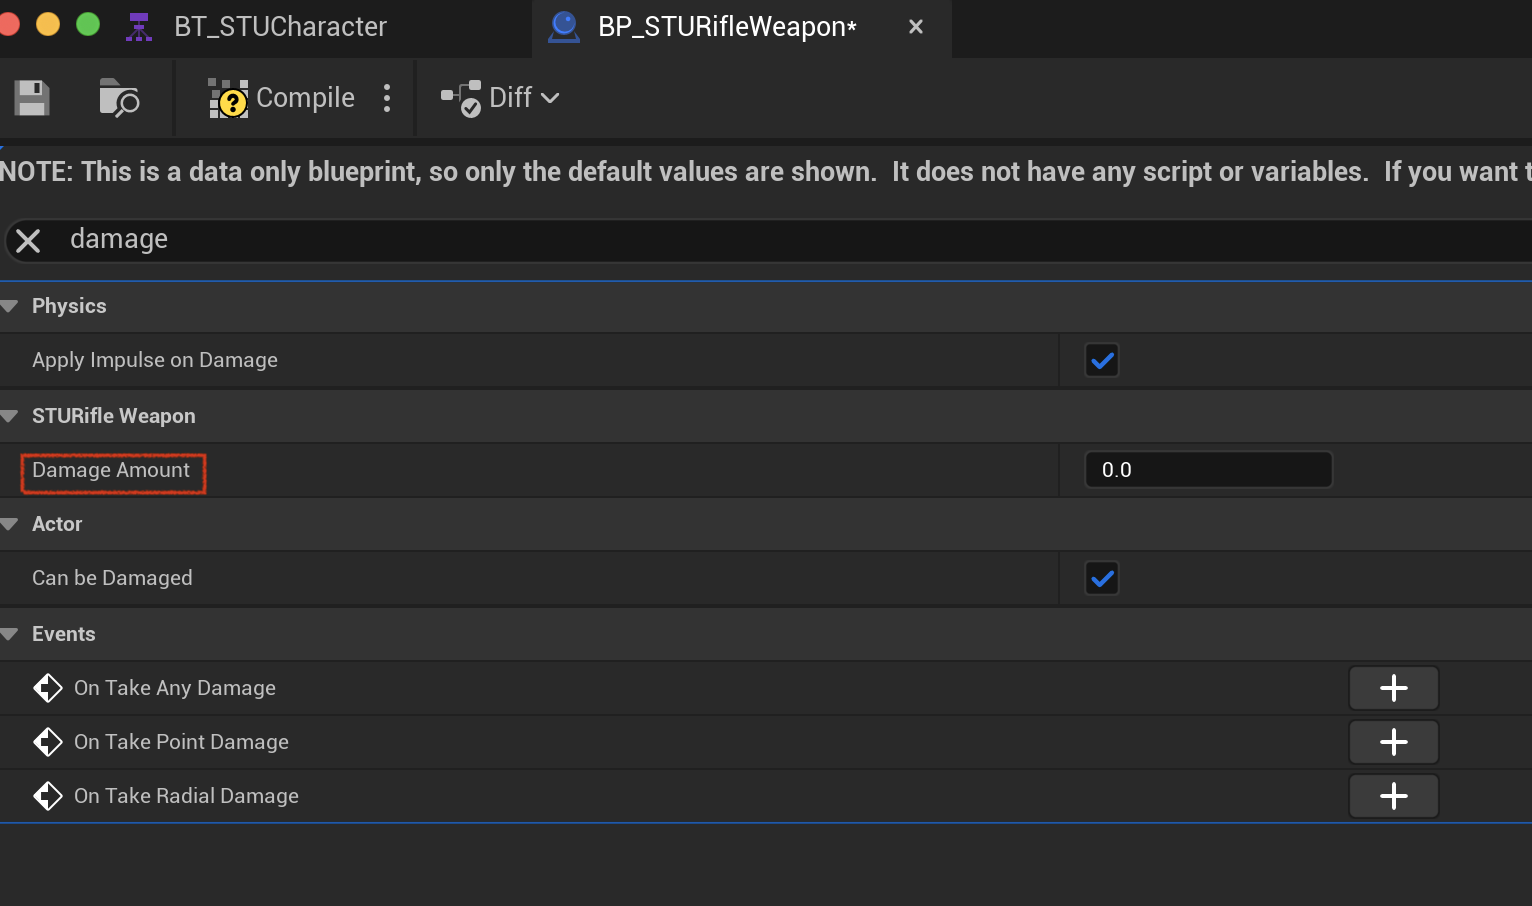Open the Compile options three-dot menu
The width and height of the screenshot is (1532, 906).
[x=387, y=98]
